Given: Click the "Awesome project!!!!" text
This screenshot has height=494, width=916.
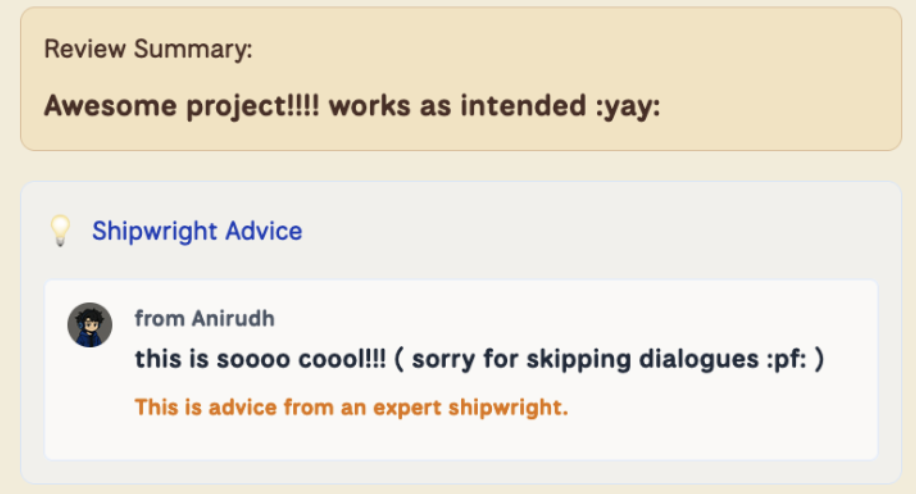Looking at the screenshot, I should (x=182, y=104).
